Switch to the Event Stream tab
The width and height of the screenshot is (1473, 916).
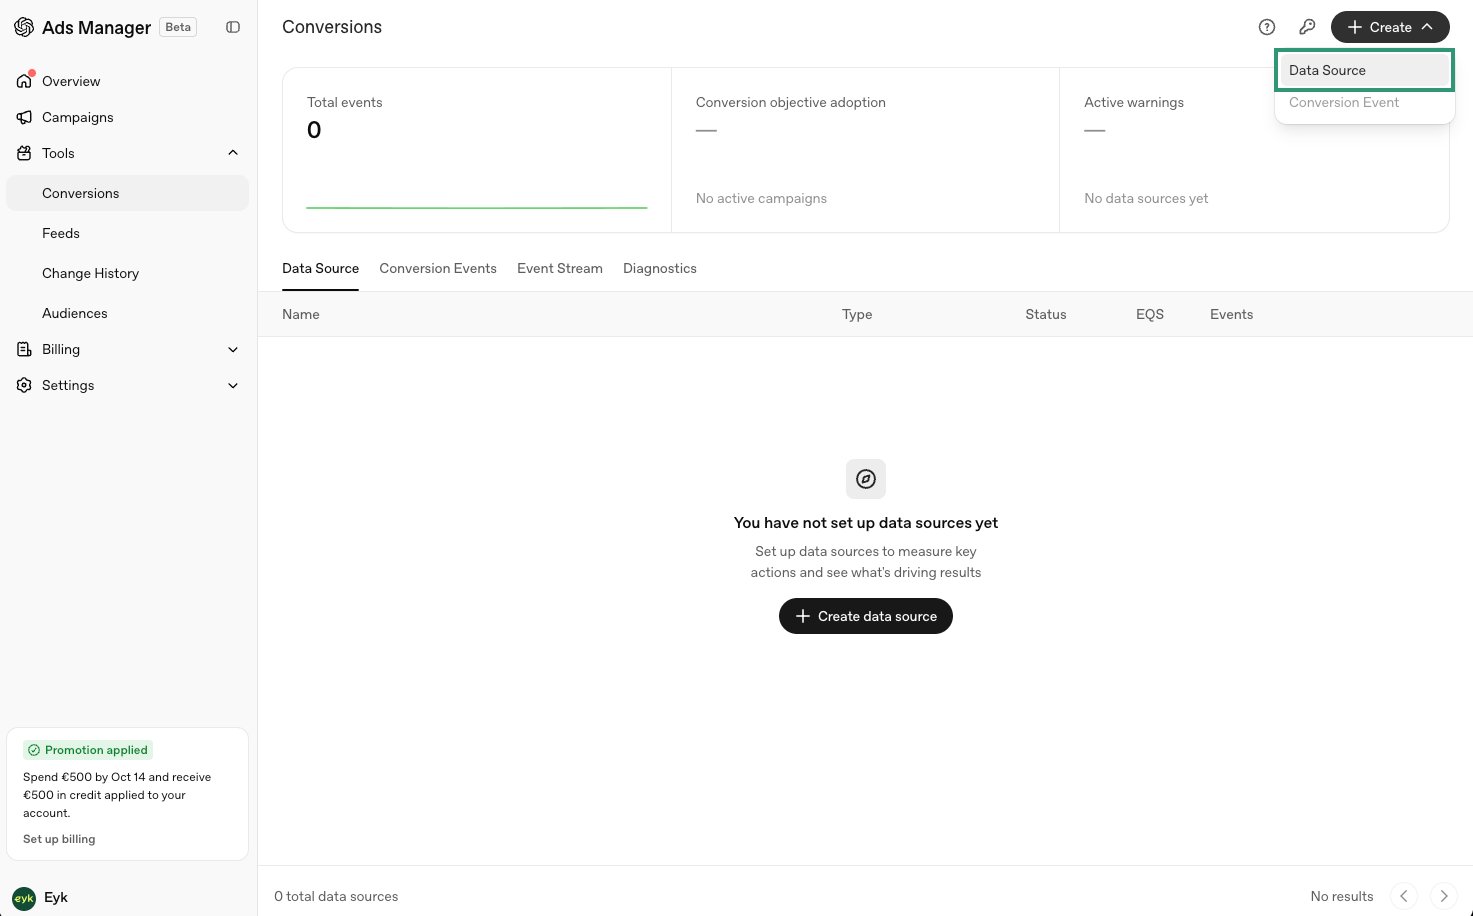[560, 268]
